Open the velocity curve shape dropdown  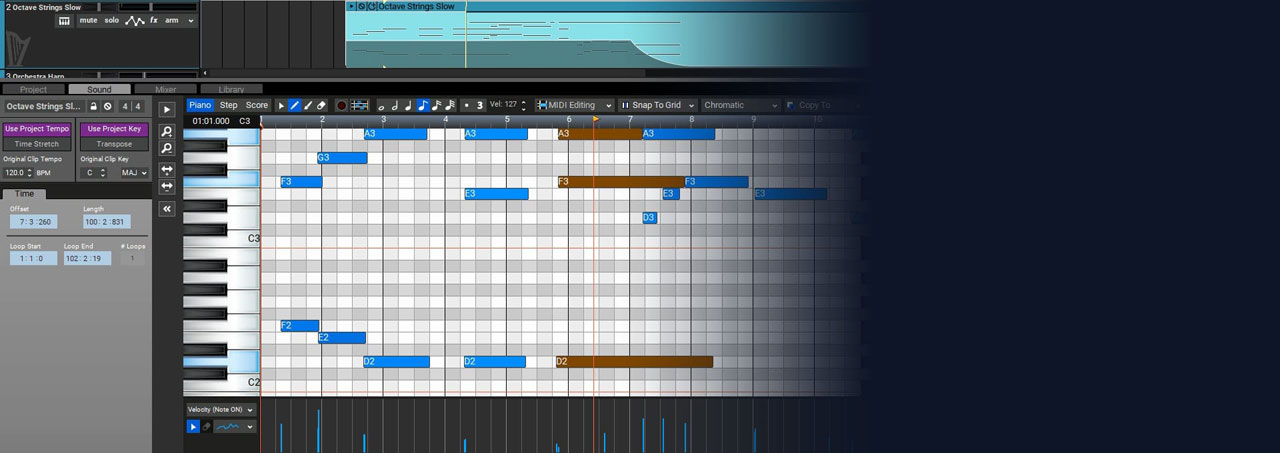[234, 427]
